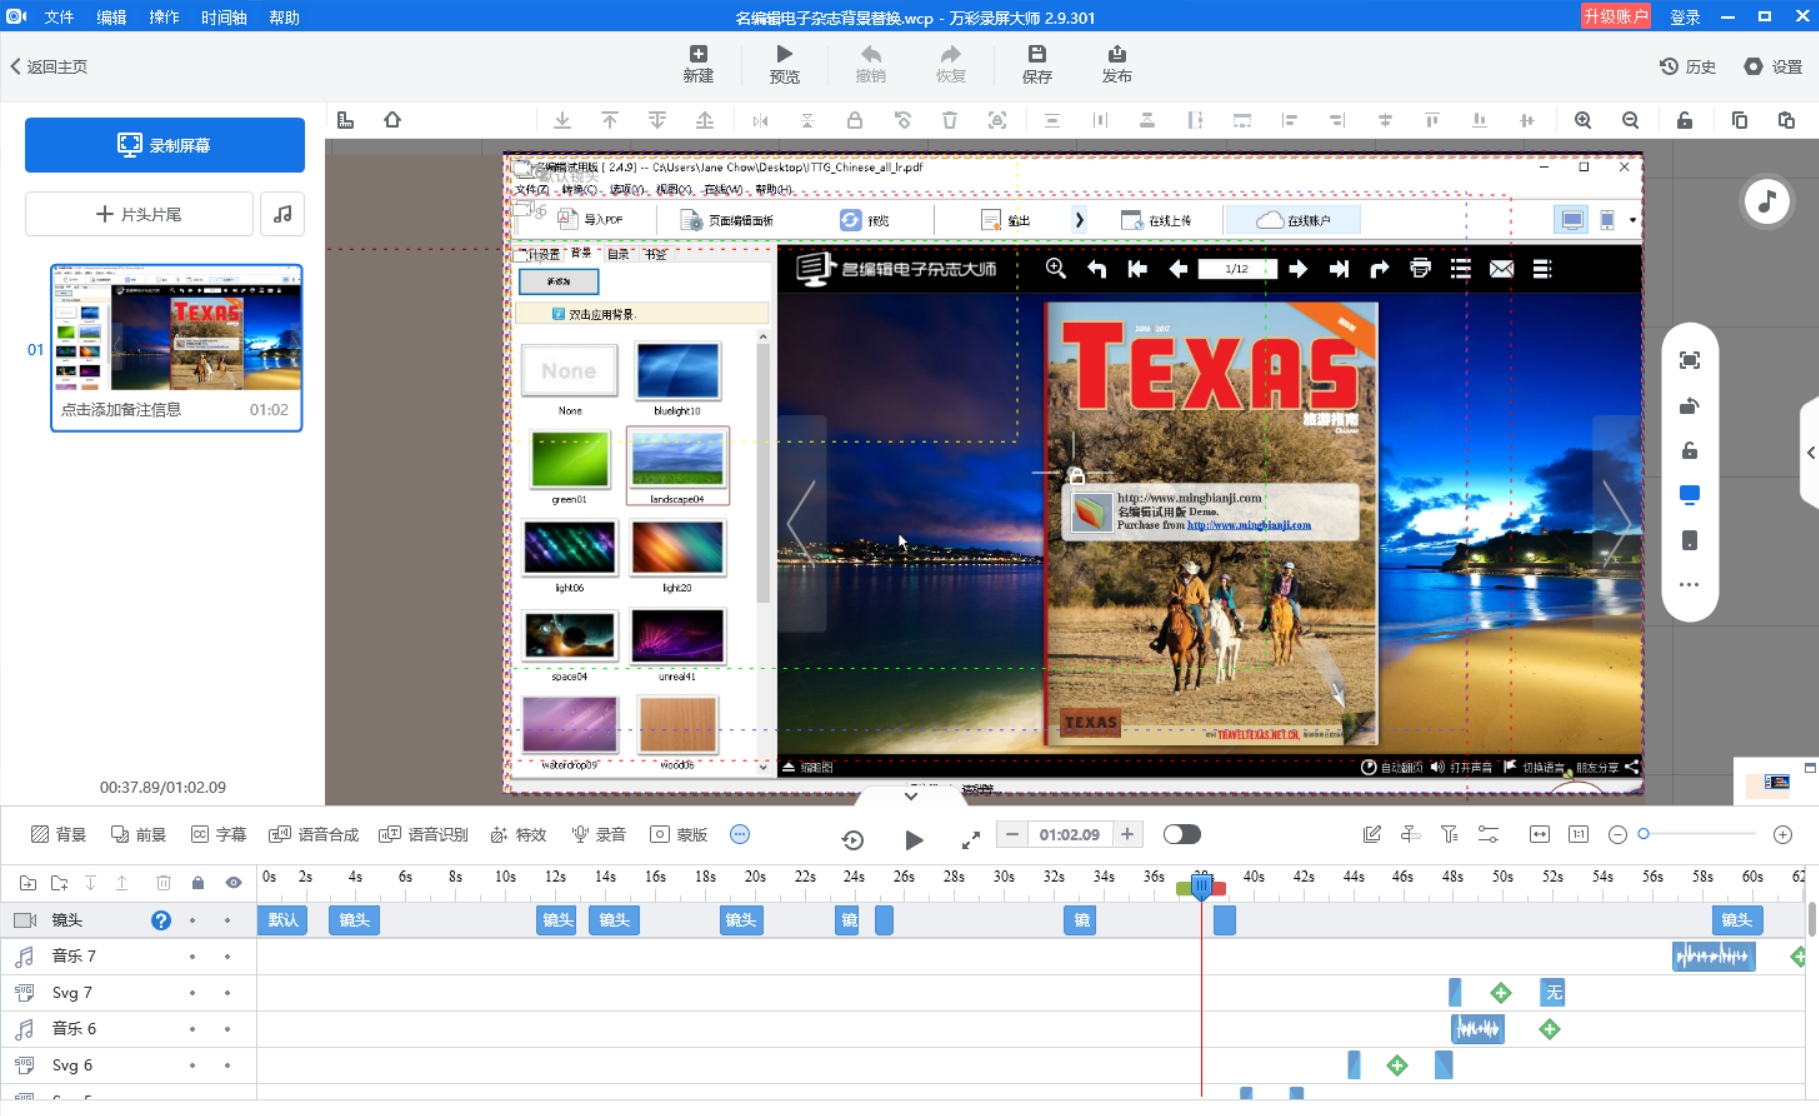The height and width of the screenshot is (1116, 1819).
Task: Select scene 01 thumbnail
Action: pos(176,348)
